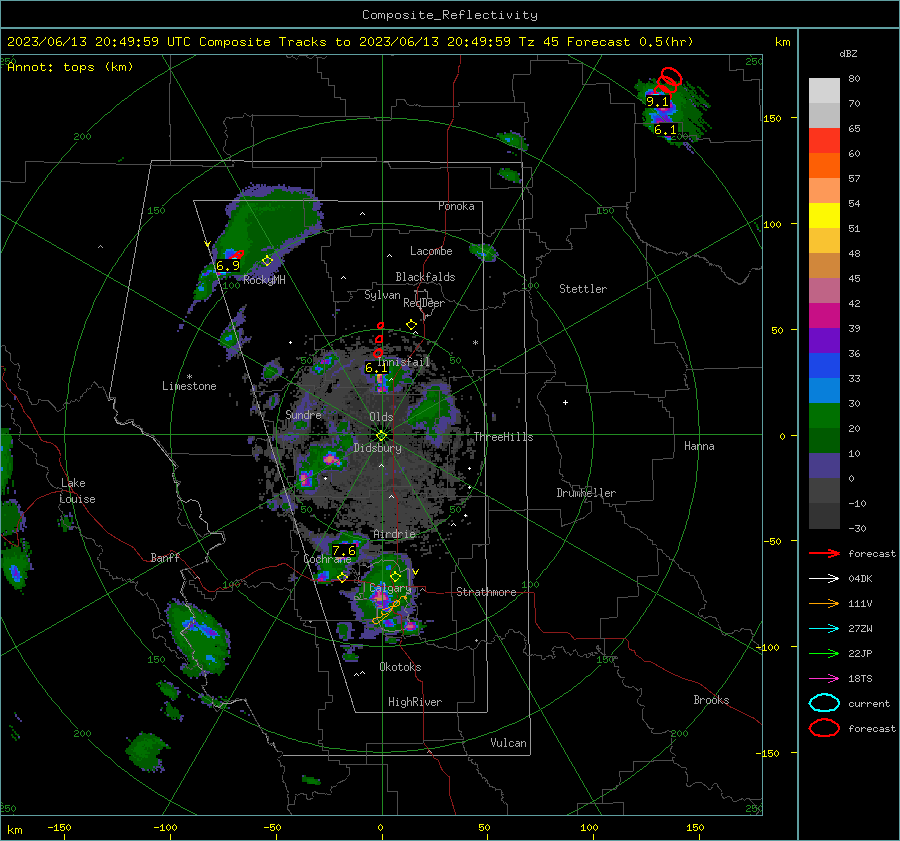Viewport: 900px width, 841px height.
Task: Click the Strathmore label
Action: [x=486, y=592]
